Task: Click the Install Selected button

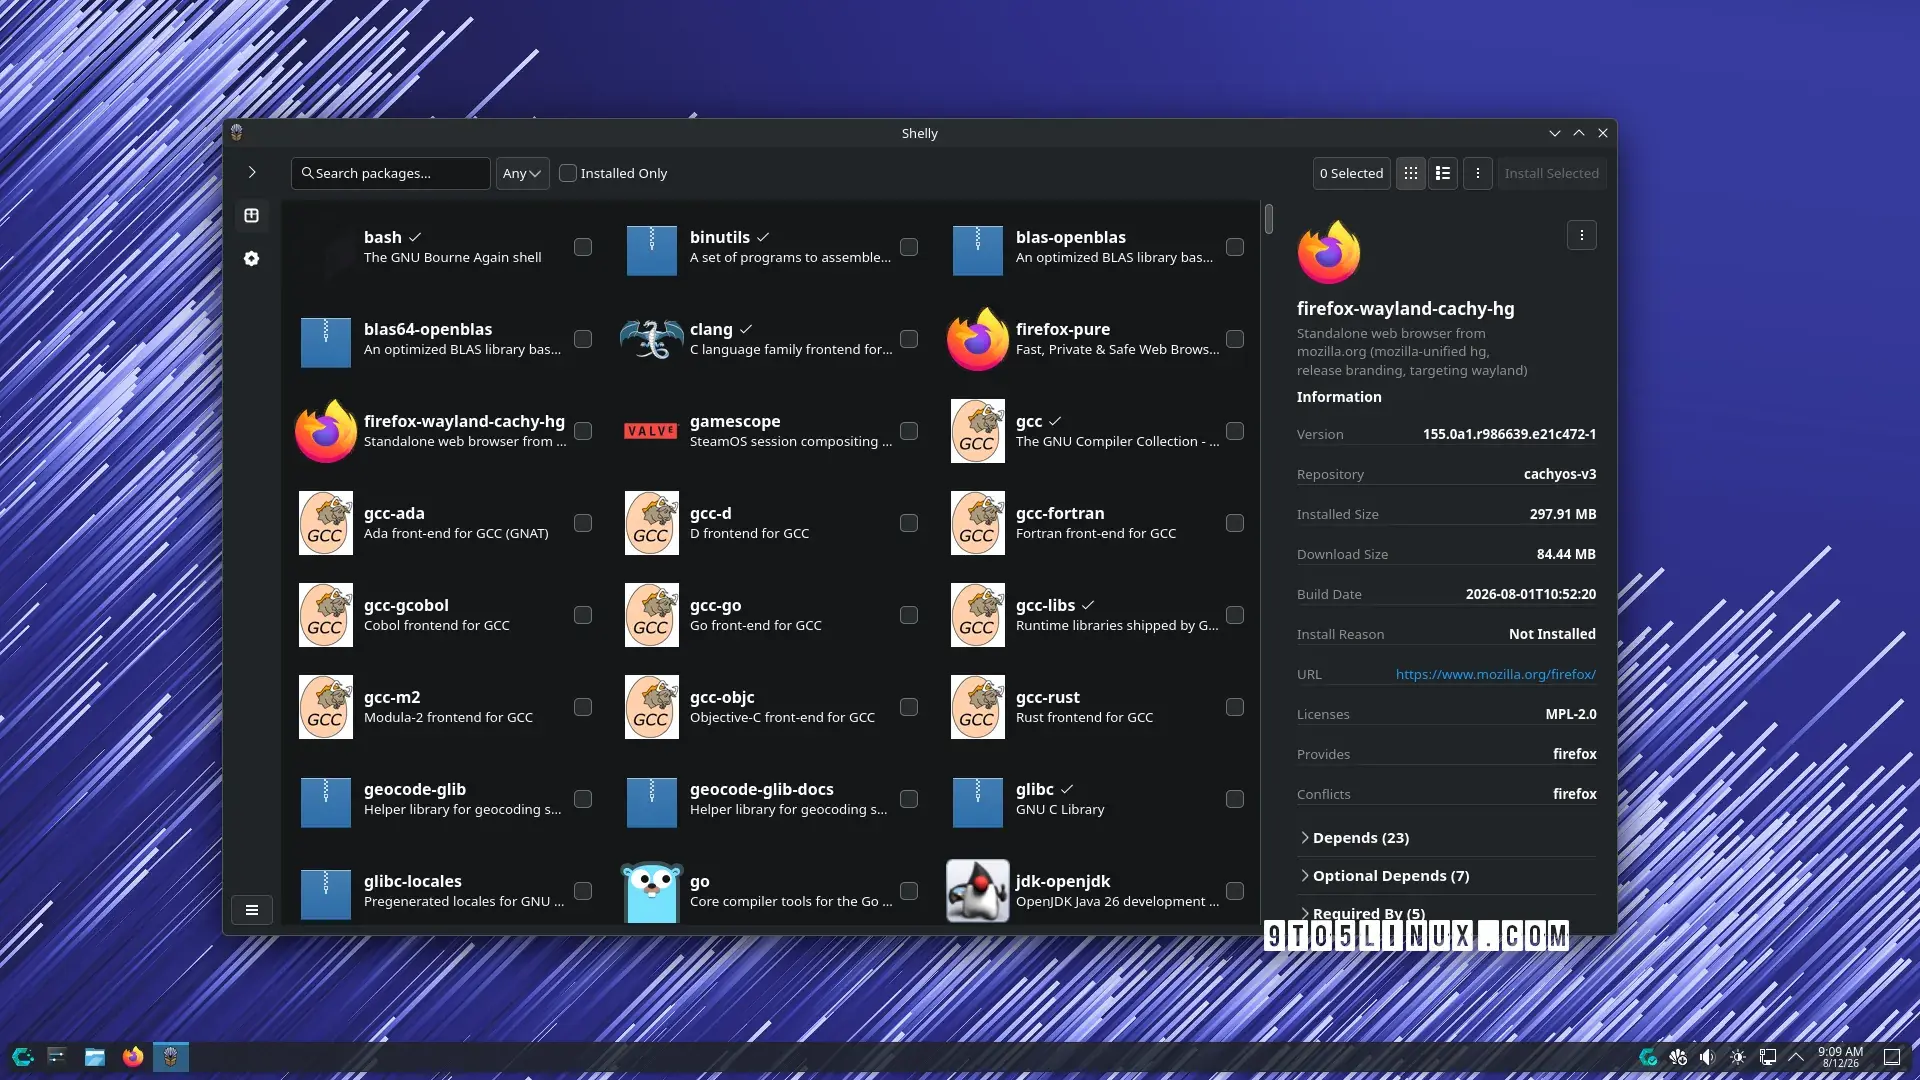Action: coord(1551,173)
